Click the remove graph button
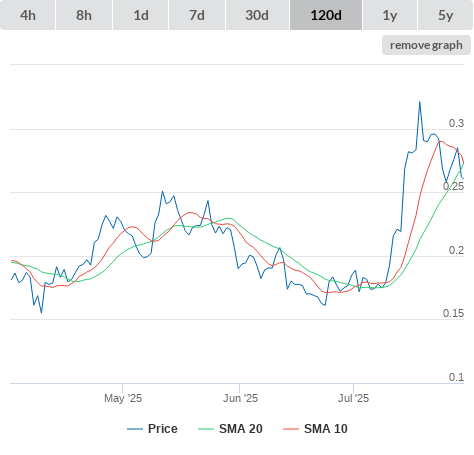 (426, 45)
